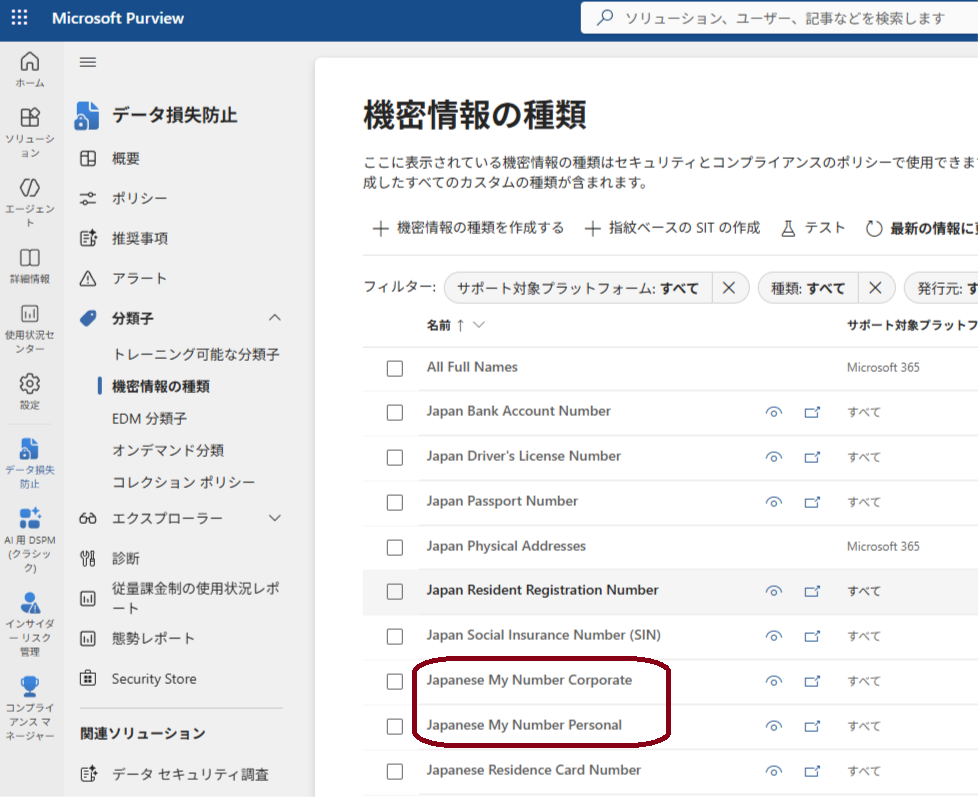The width and height of the screenshot is (978, 797).
Task: Open the 名前 column sort dropdown
Action: click(x=478, y=325)
